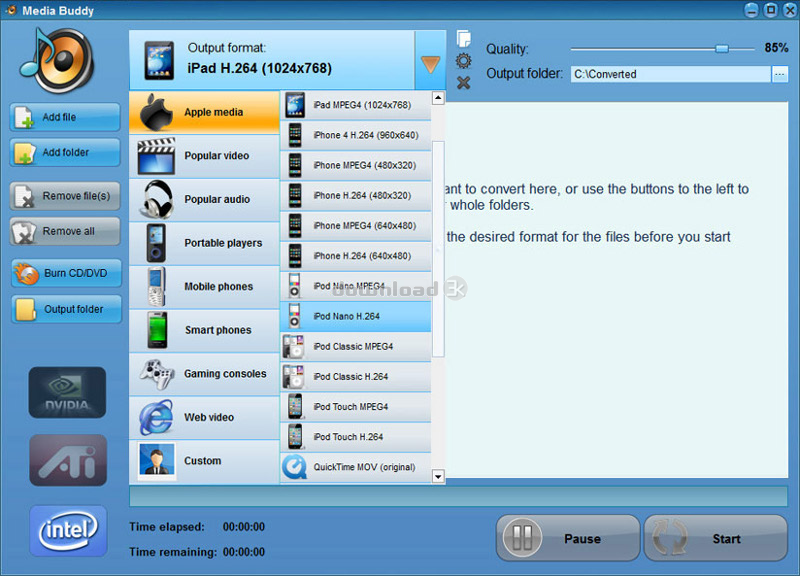
Task: Open the Output folder from the sidebar
Action: pos(66,309)
